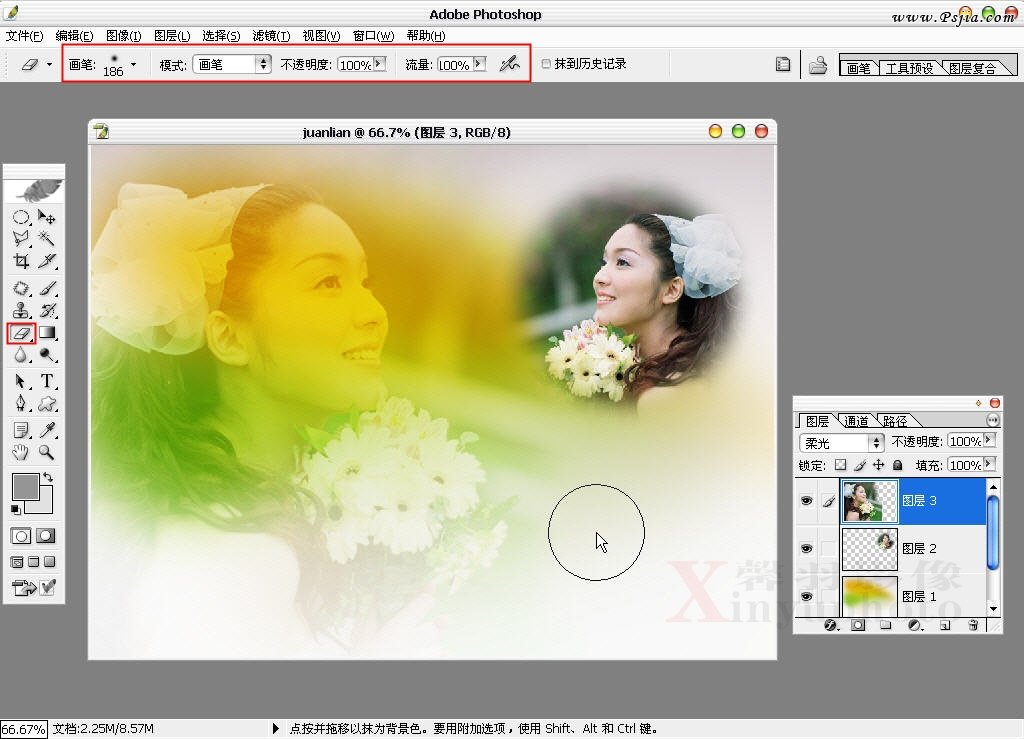Click the foreground color swatch
Viewport: 1024px width, 739px height.
tap(25, 487)
